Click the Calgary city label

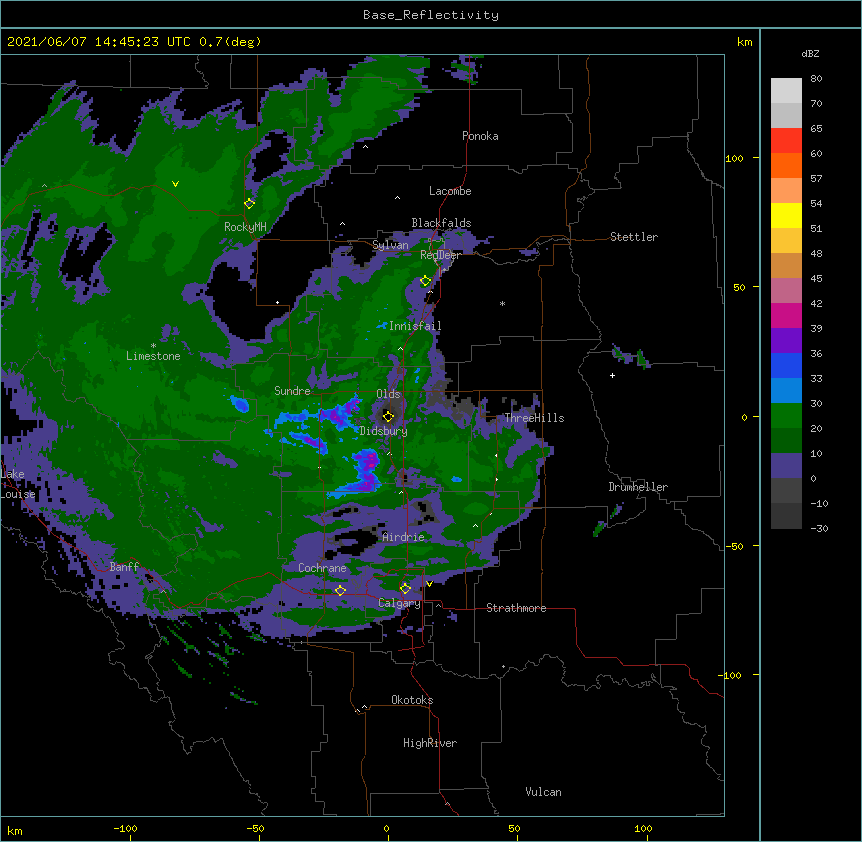tap(399, 603)
